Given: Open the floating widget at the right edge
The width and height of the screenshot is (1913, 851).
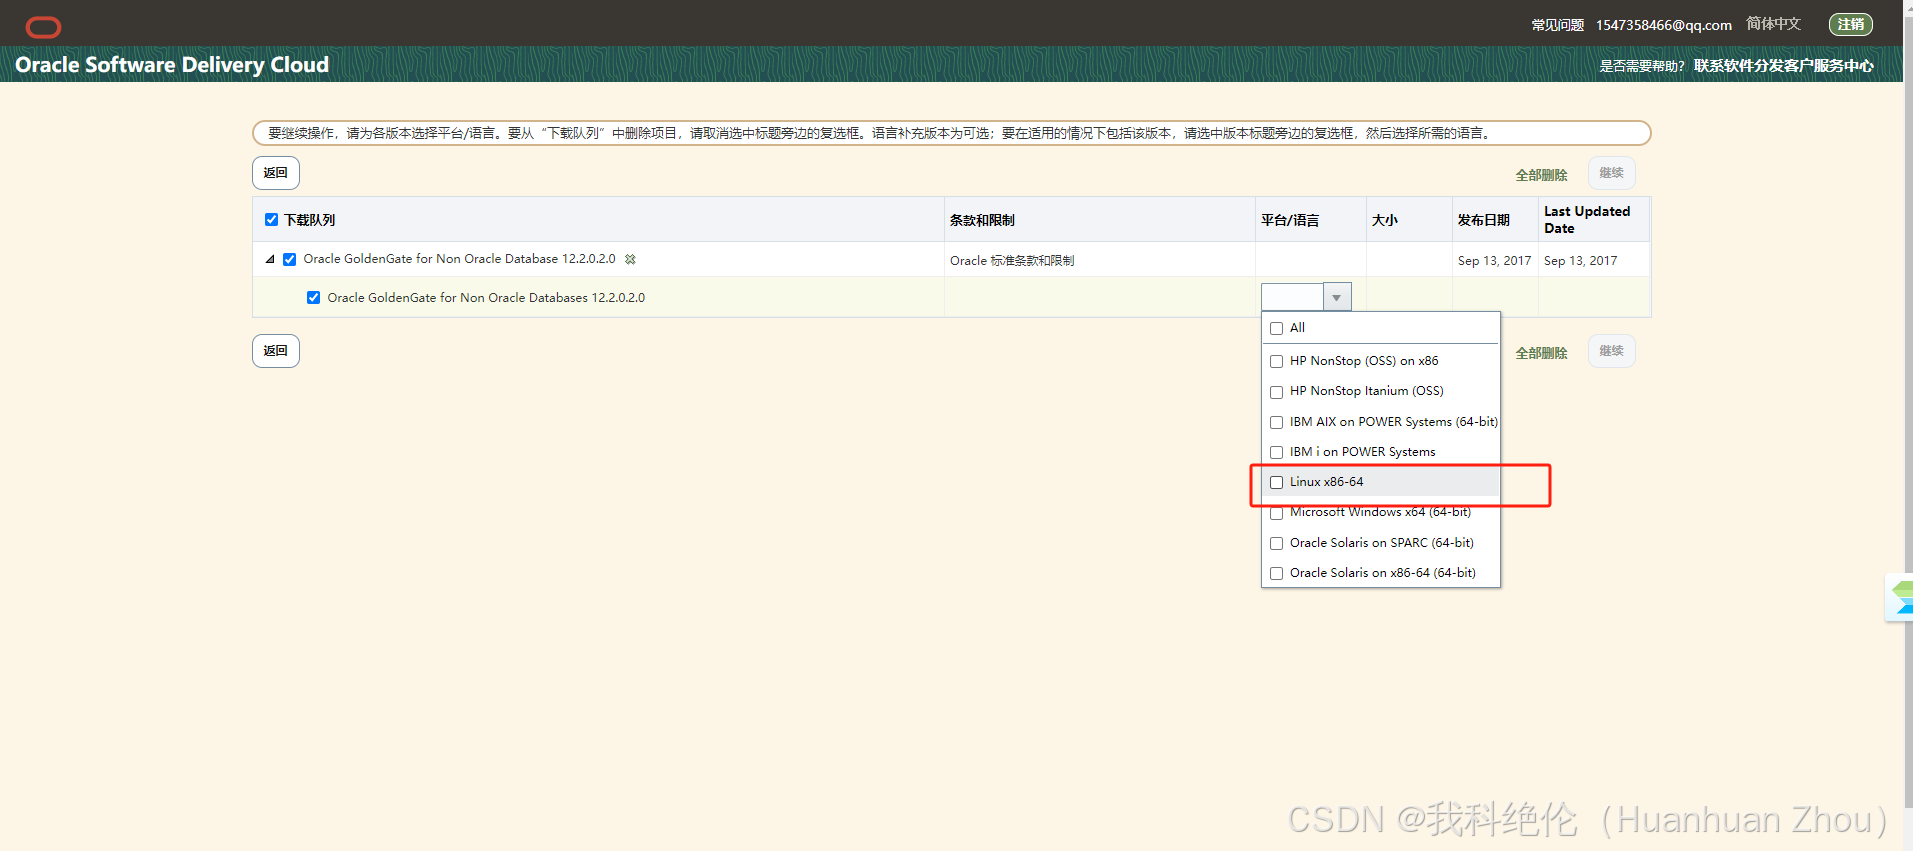Looking at the screenshot, I should (x=1899, y=597).
